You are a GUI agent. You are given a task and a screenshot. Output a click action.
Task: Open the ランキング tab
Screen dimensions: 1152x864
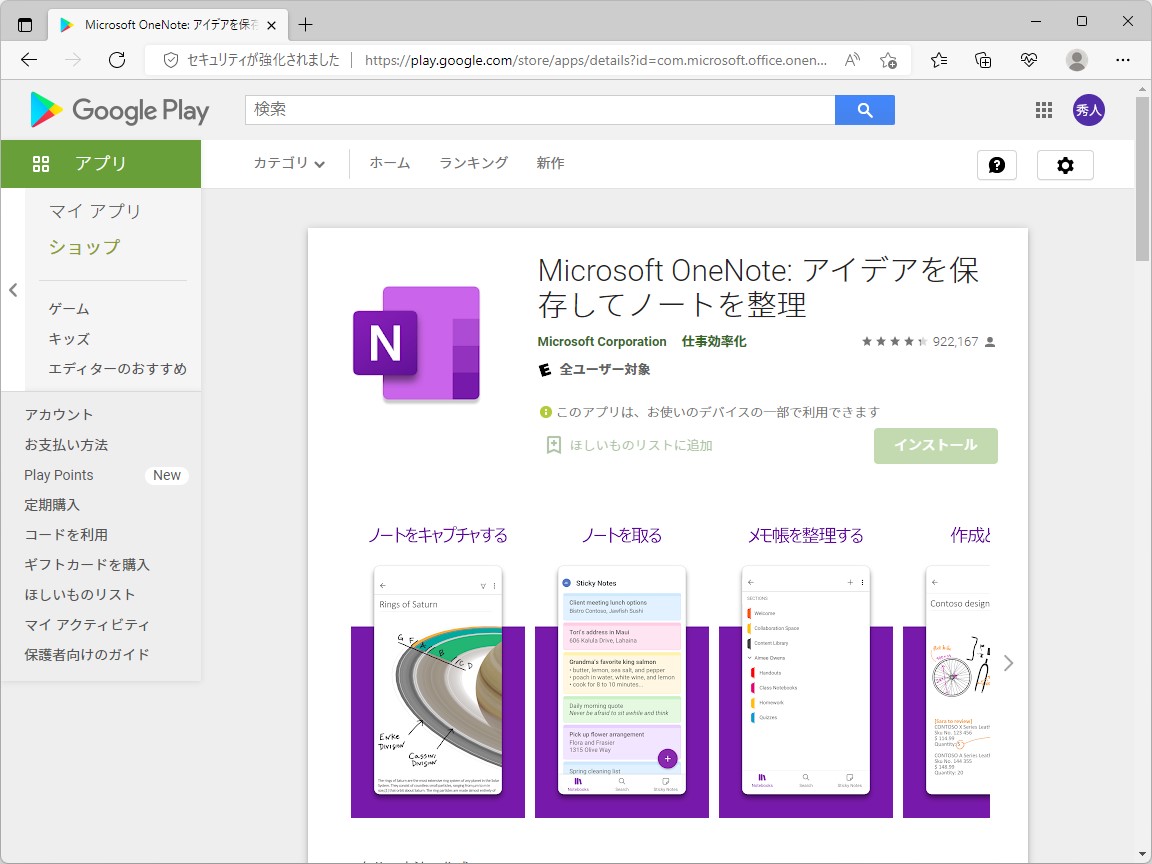point(473,163)
